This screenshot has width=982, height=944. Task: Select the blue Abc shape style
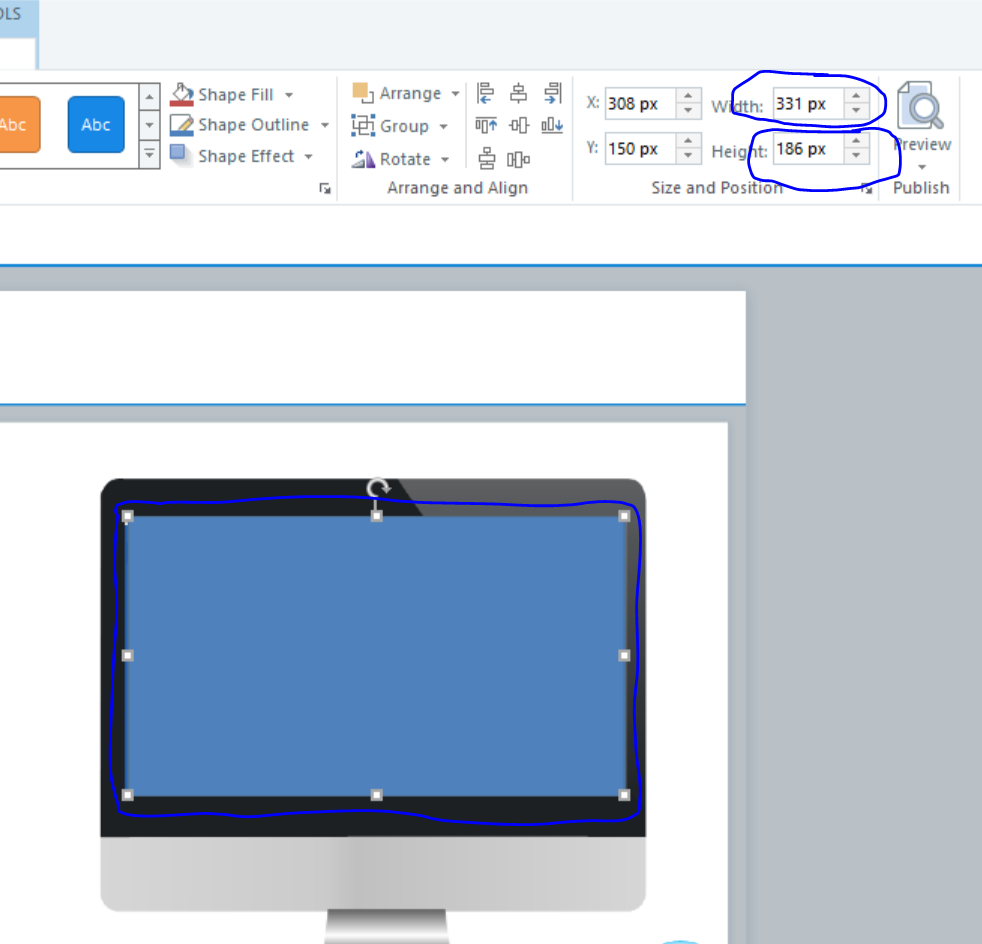coord(96,124)
